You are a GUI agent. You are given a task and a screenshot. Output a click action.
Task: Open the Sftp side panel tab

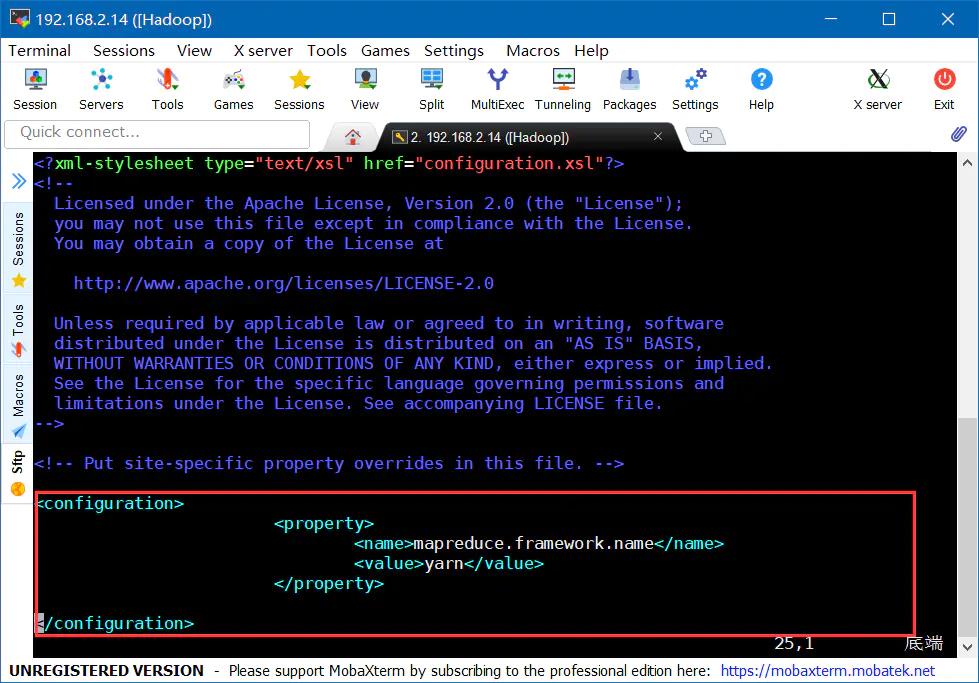pos(18,472)
